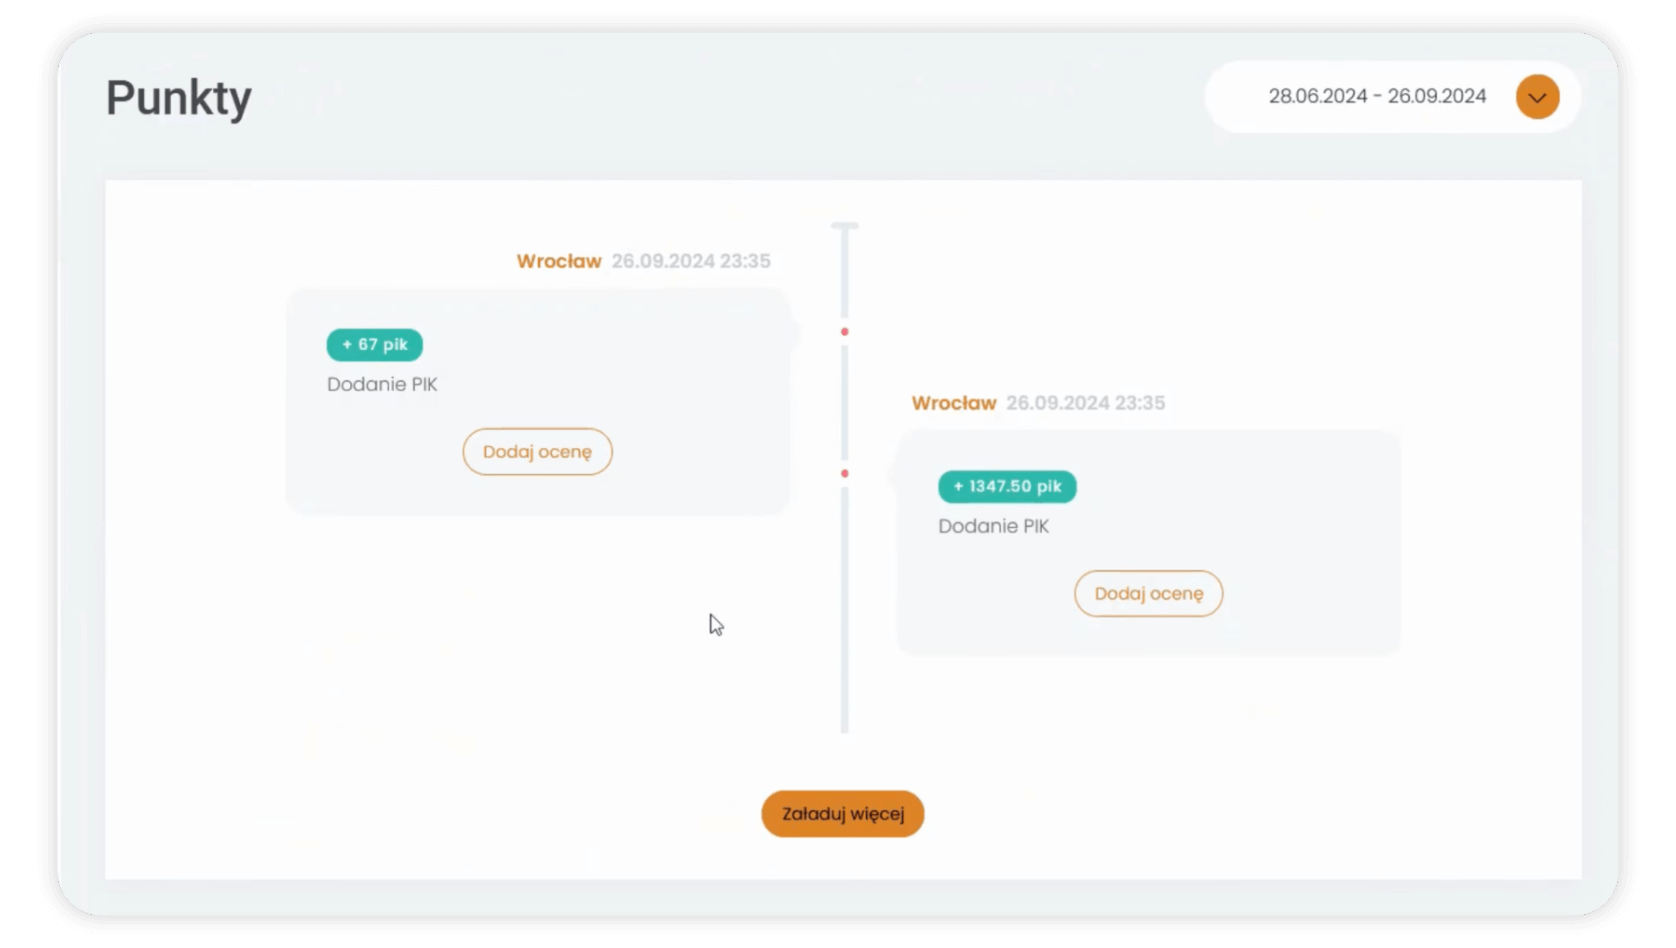The height and width of the screenshot is (948, 1676).
Task: Click the timeline line below the lower red dot
Action: coord(845,610)
